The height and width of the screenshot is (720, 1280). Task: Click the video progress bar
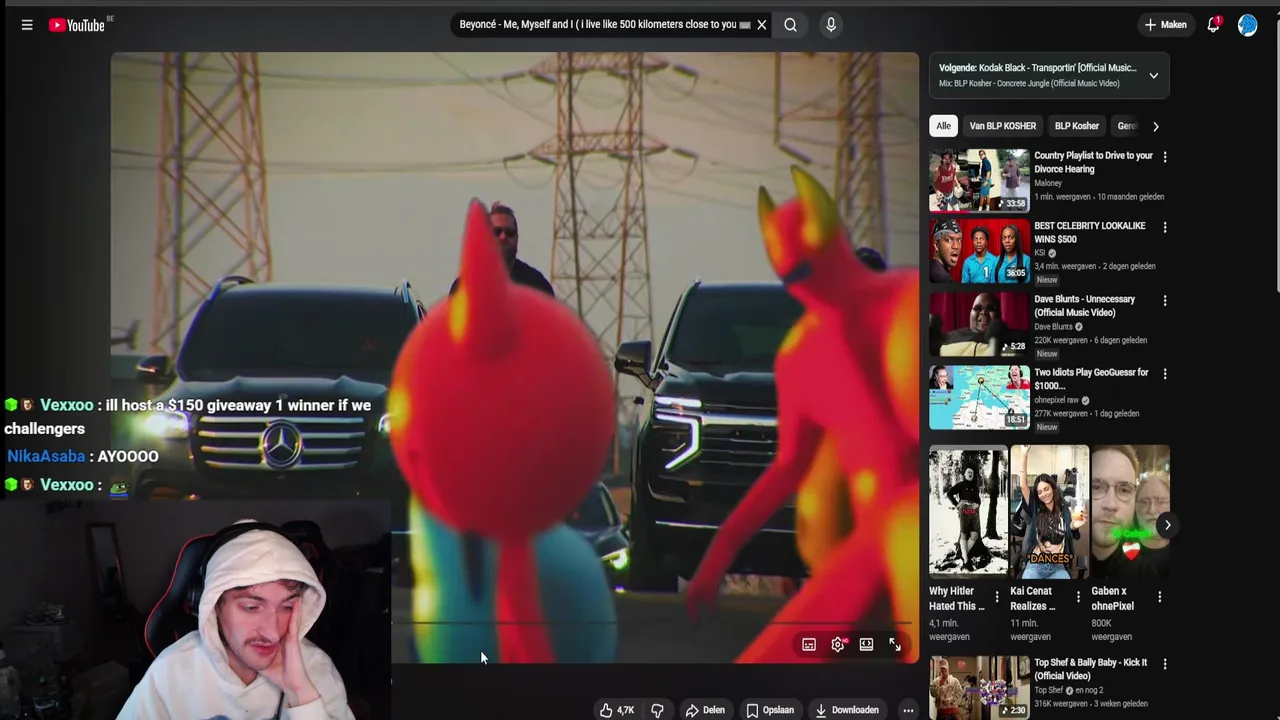pos(650,622)
